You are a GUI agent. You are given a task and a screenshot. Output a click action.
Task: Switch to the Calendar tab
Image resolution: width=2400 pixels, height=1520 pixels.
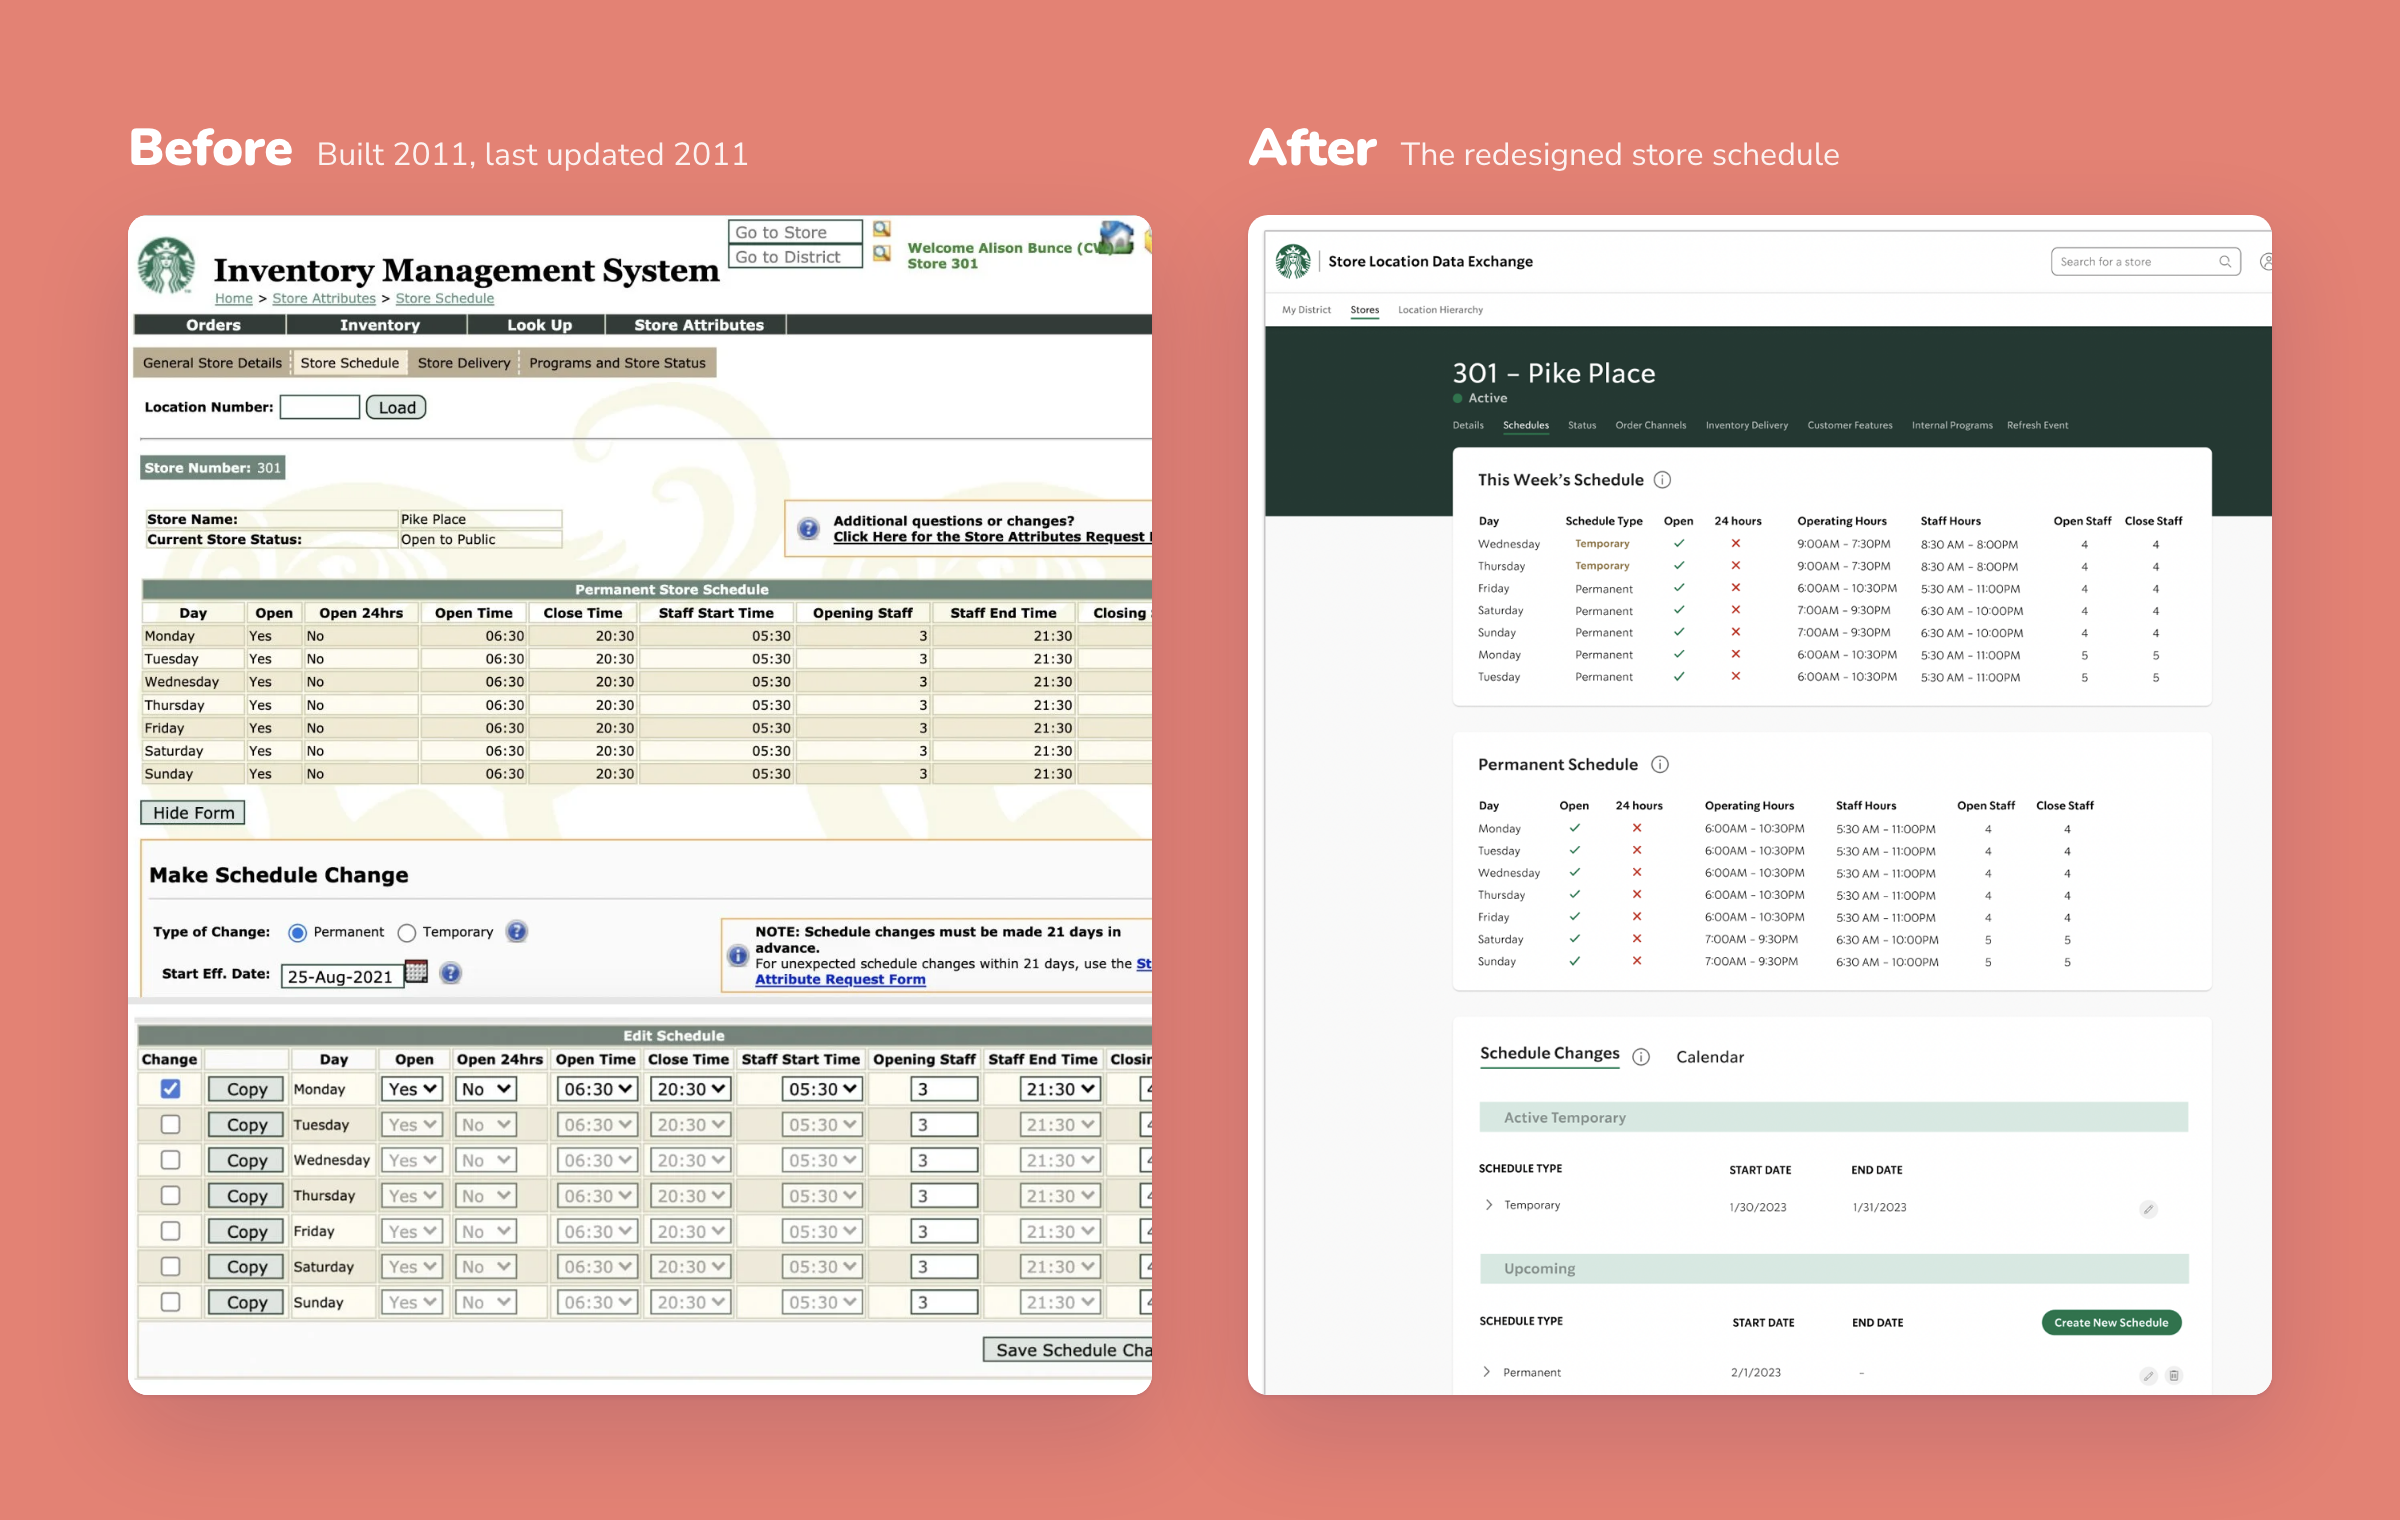click(x=1709, y=1057)
